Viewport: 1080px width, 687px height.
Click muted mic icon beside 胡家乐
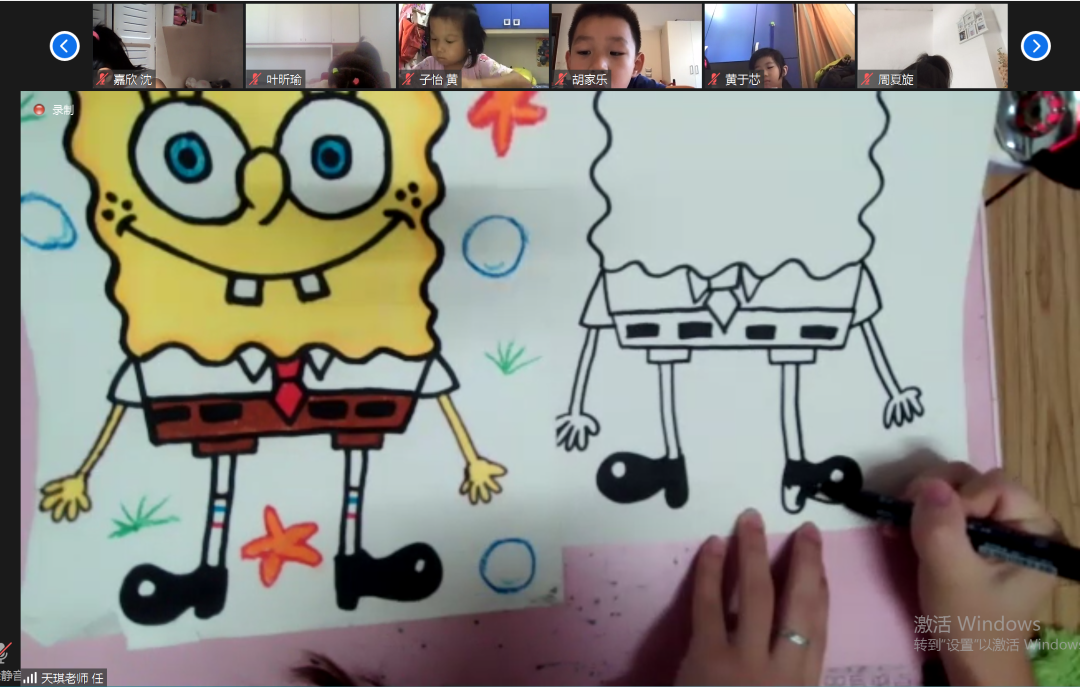(x=561, y=79)
